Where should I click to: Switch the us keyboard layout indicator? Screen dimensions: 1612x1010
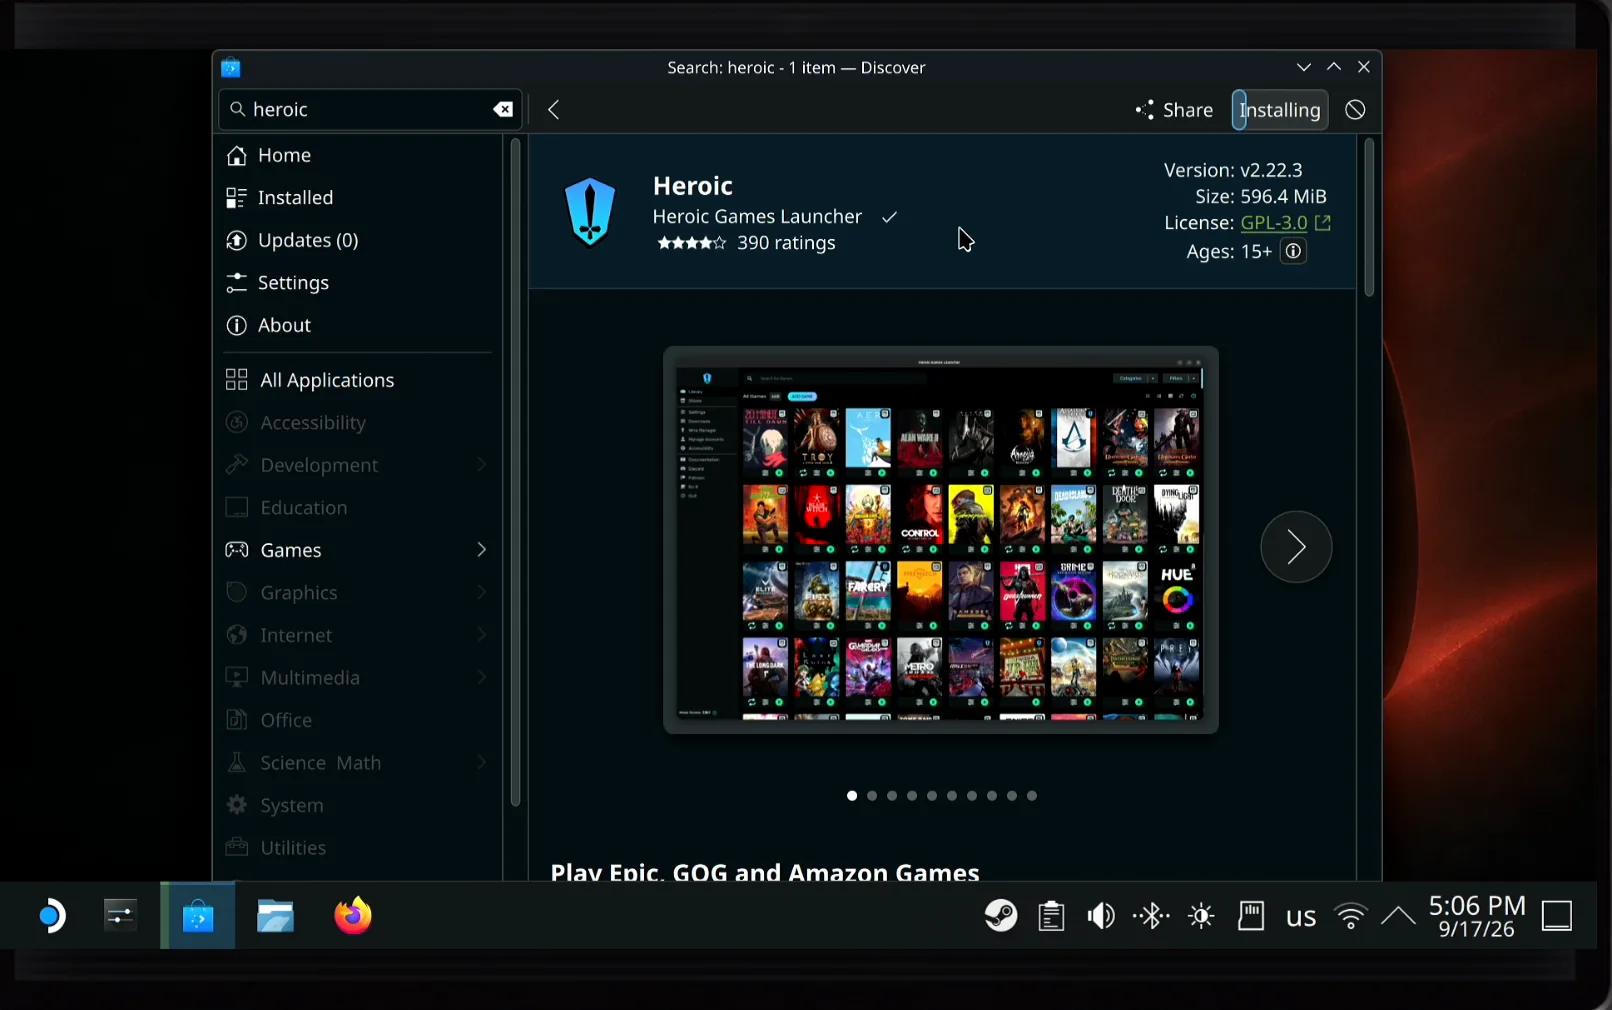click(1301, 916)
